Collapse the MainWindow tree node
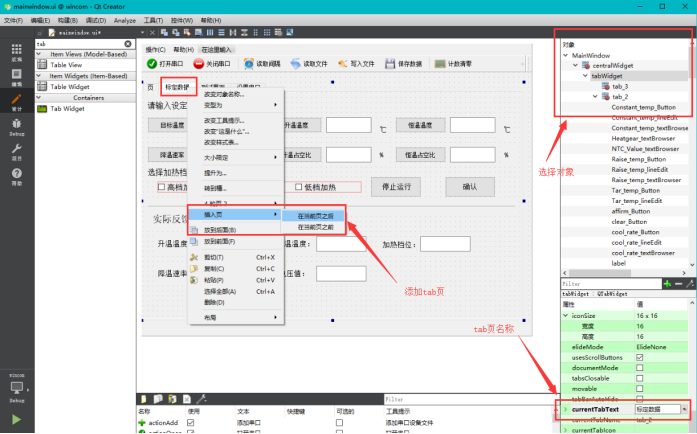Screen dimensions: 697x434 tap(565, 56)
